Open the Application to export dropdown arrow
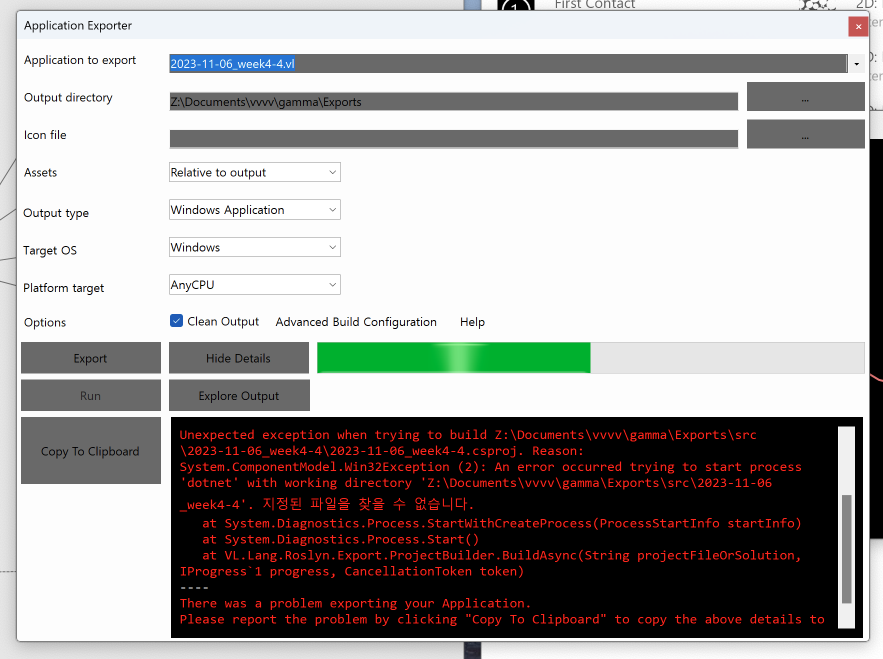Image resolution: width=883 pixels, height=659 pixels. click(x=857, y=64)
